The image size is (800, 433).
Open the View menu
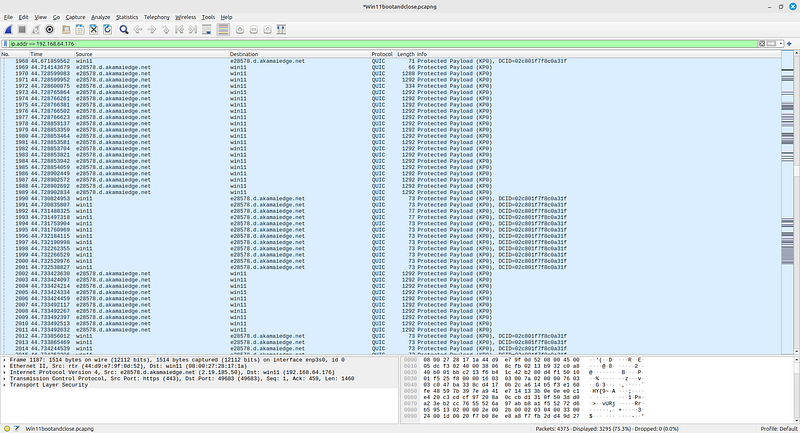click(x=40, y=17)
